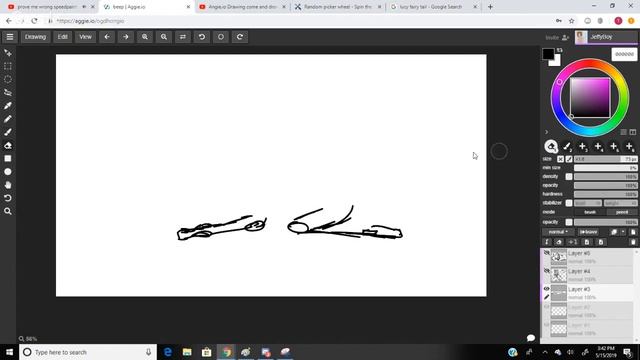The height and width of the screenshot is (360, 640).
Task: Expand the color panel chevron arrow
Action: tap(547, 132)
